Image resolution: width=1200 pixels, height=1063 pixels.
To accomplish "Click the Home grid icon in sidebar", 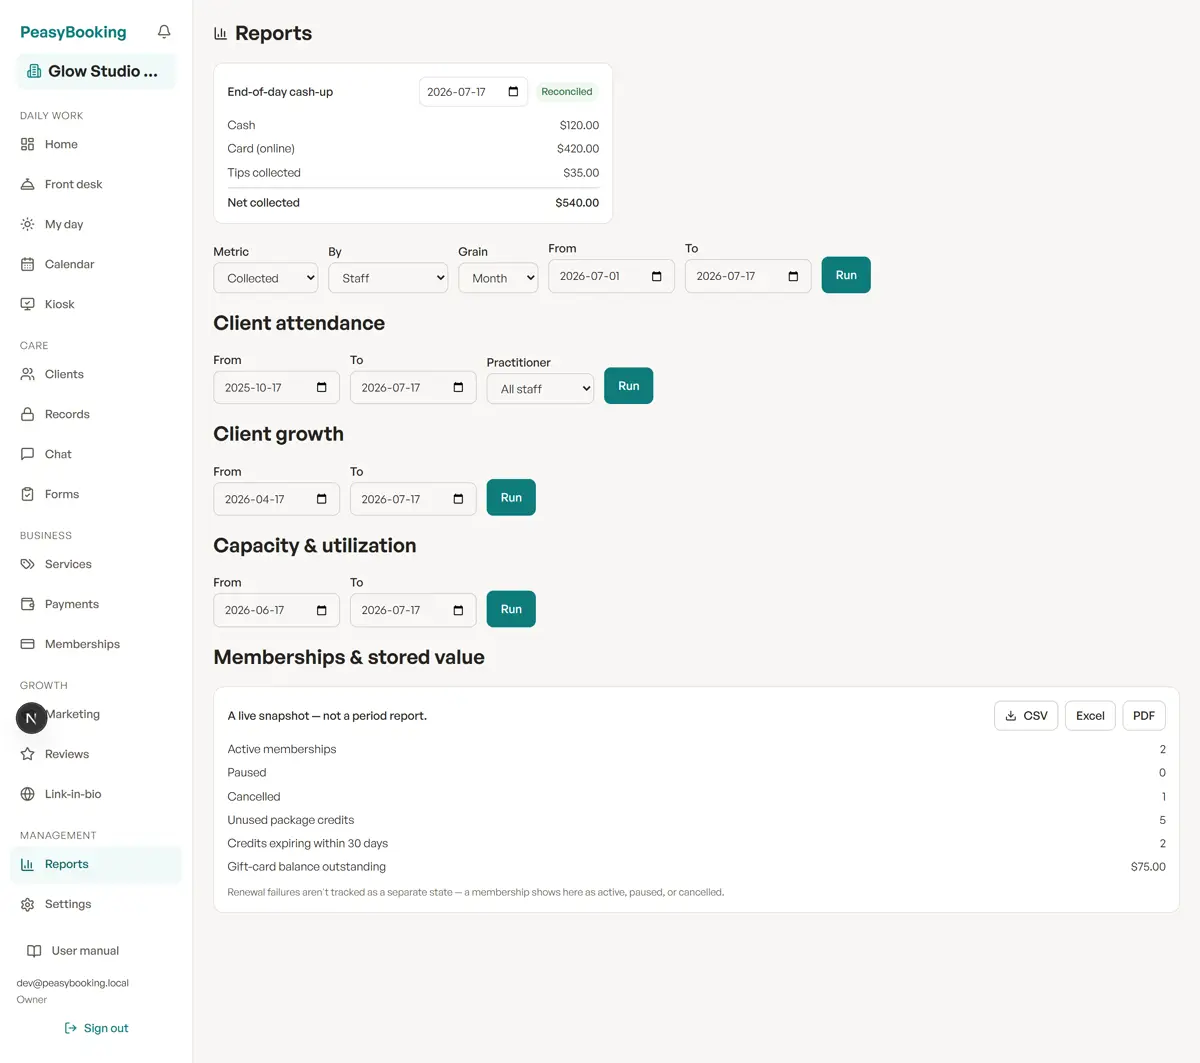I will [x=27, y=144].
